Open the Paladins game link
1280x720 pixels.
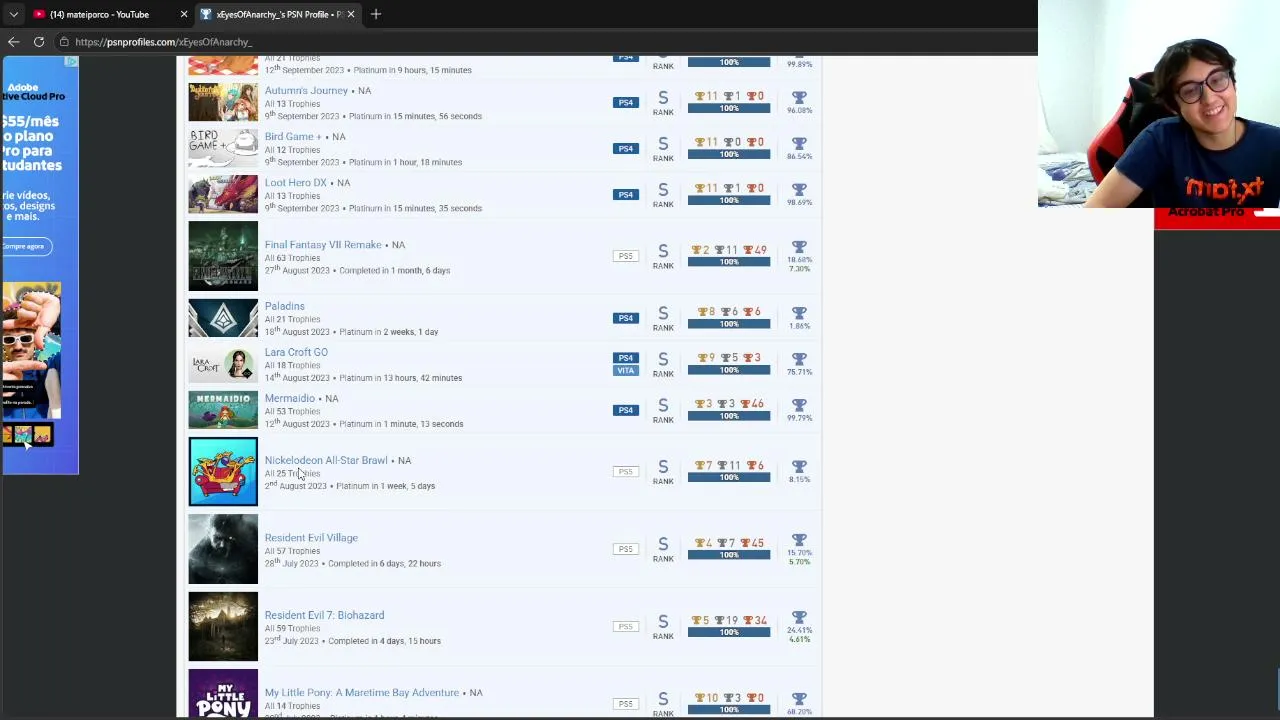[x=284, y=307]
